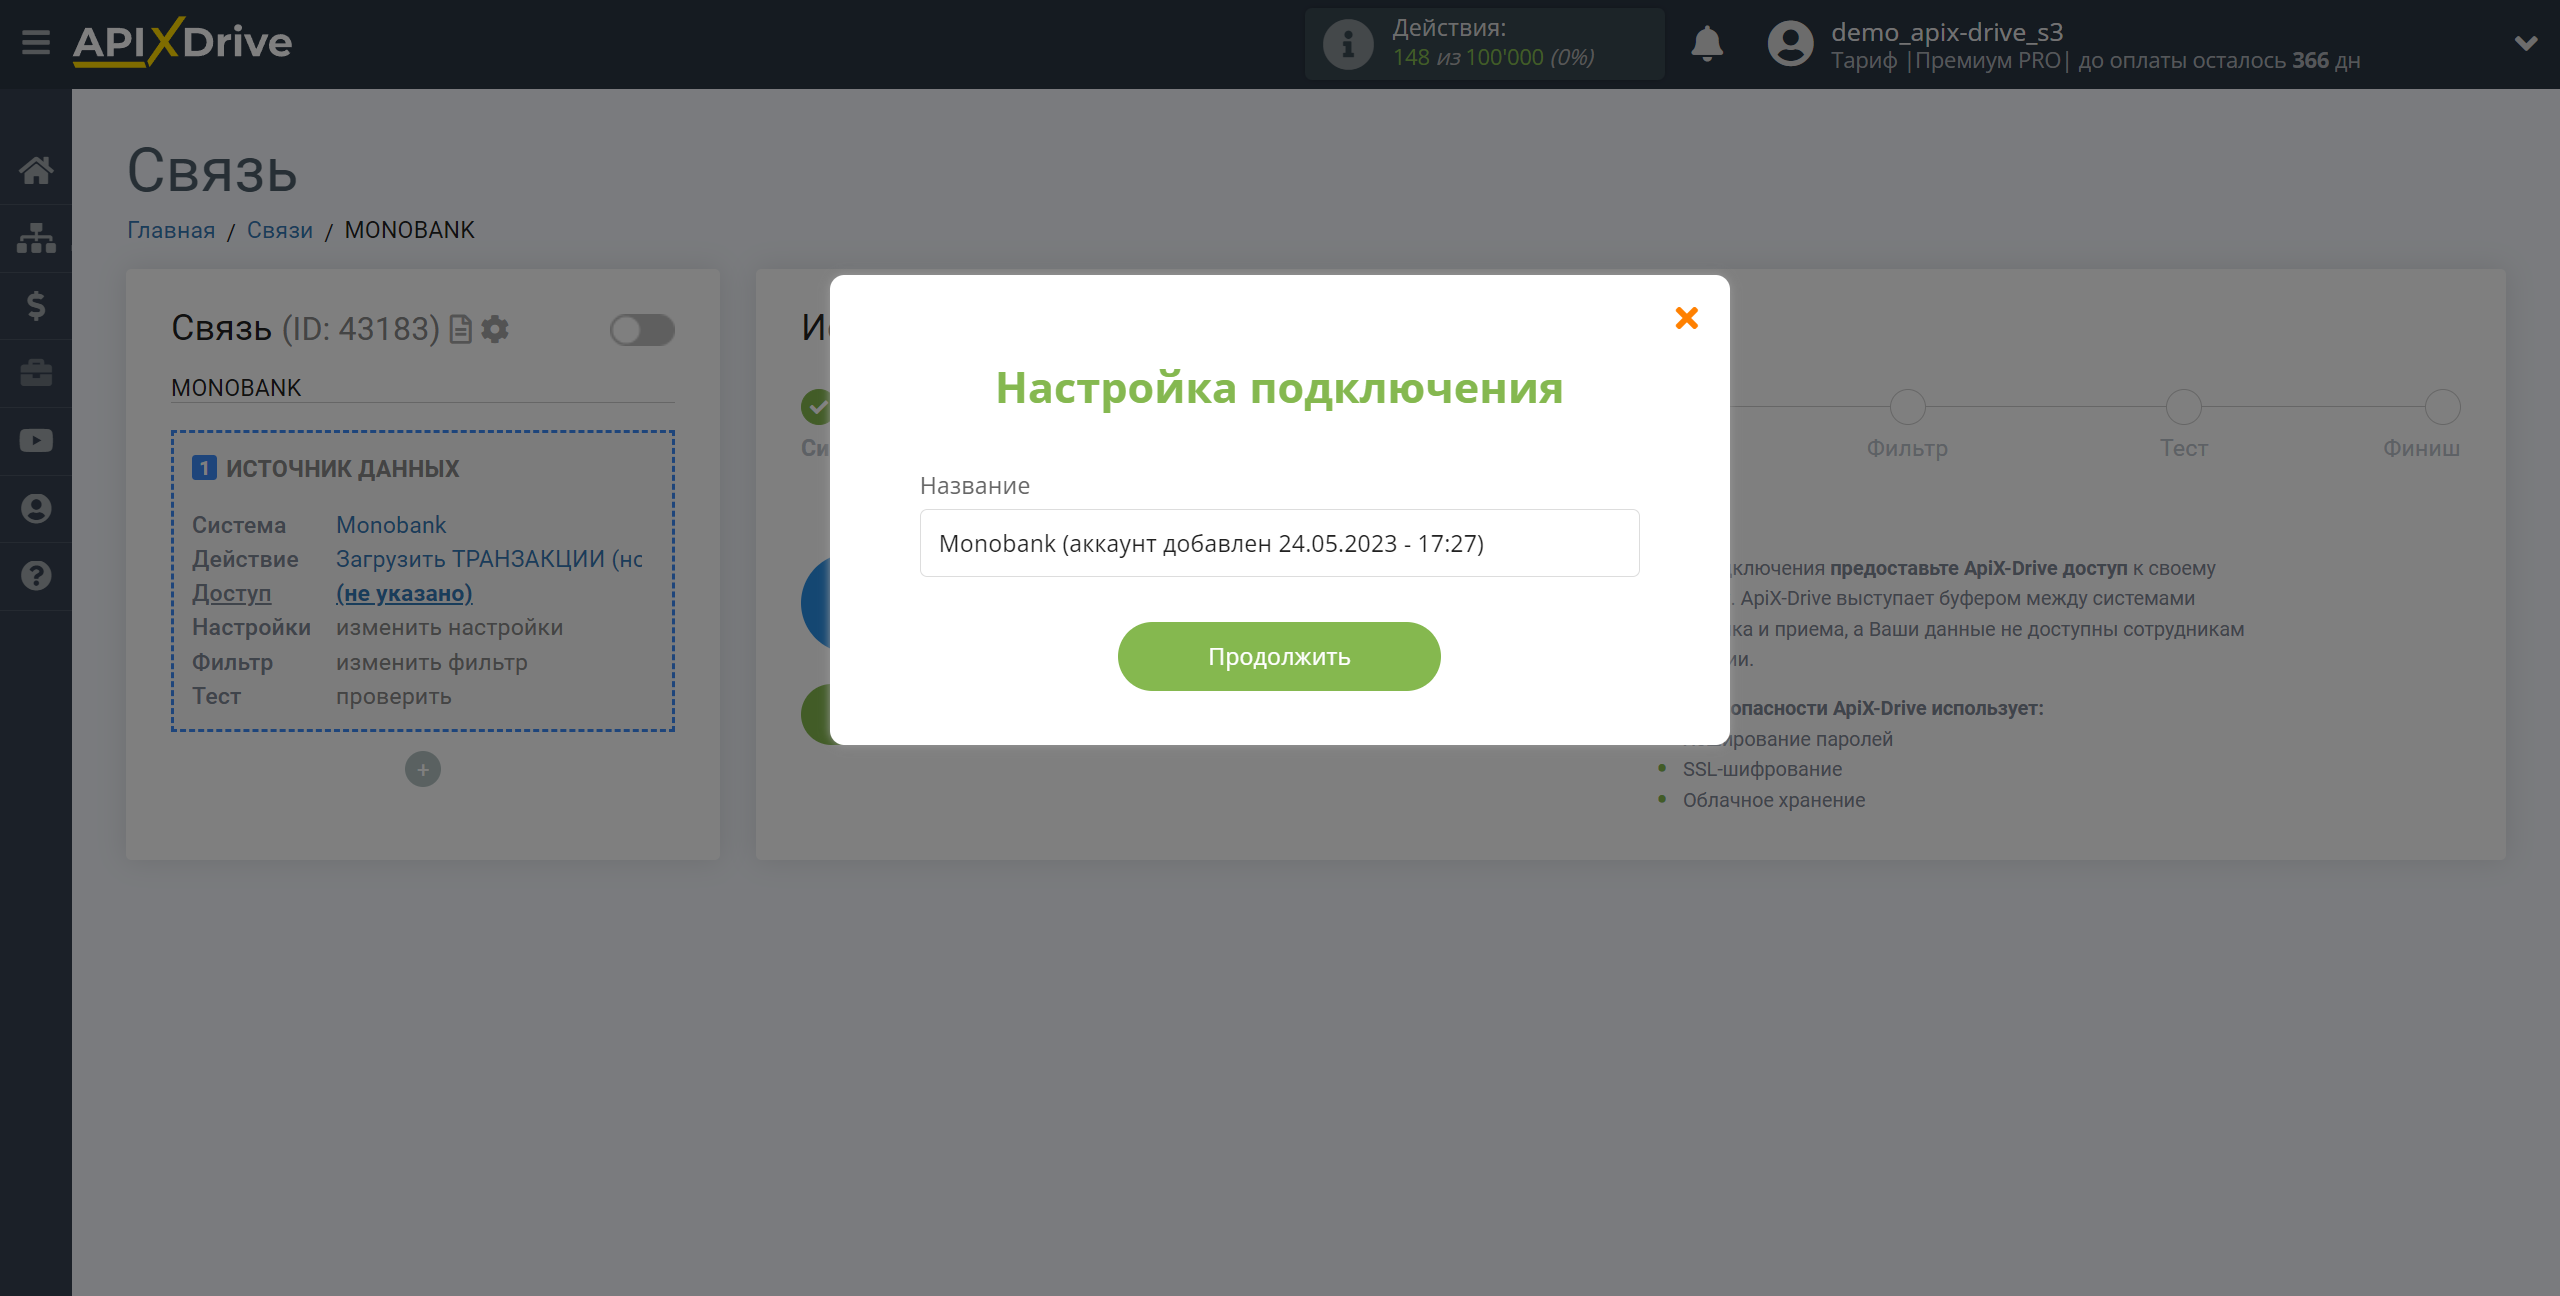Click the Облачное хранение list item

[x=1774, y=800]
